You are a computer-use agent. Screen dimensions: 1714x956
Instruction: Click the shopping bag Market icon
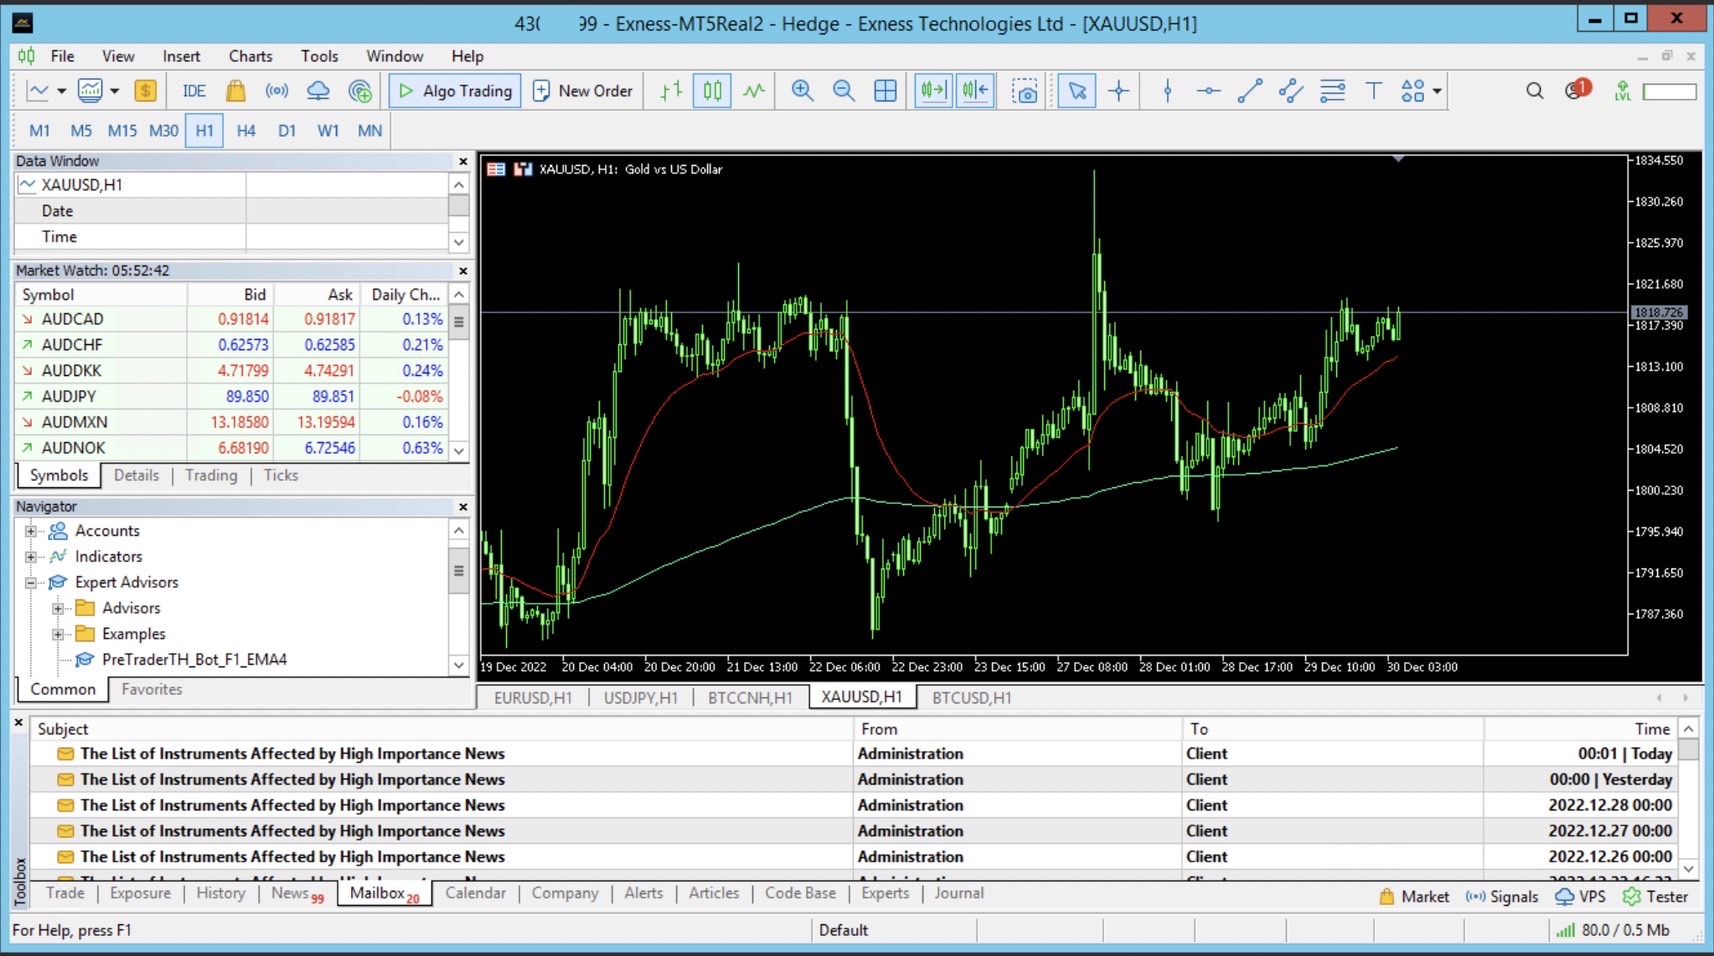click(235, 91)
